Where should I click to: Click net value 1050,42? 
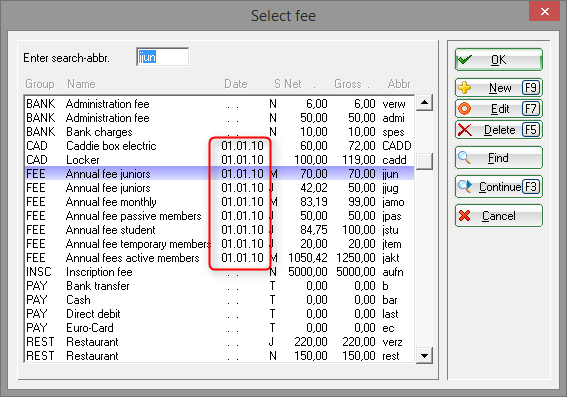[x=308, y=258]
